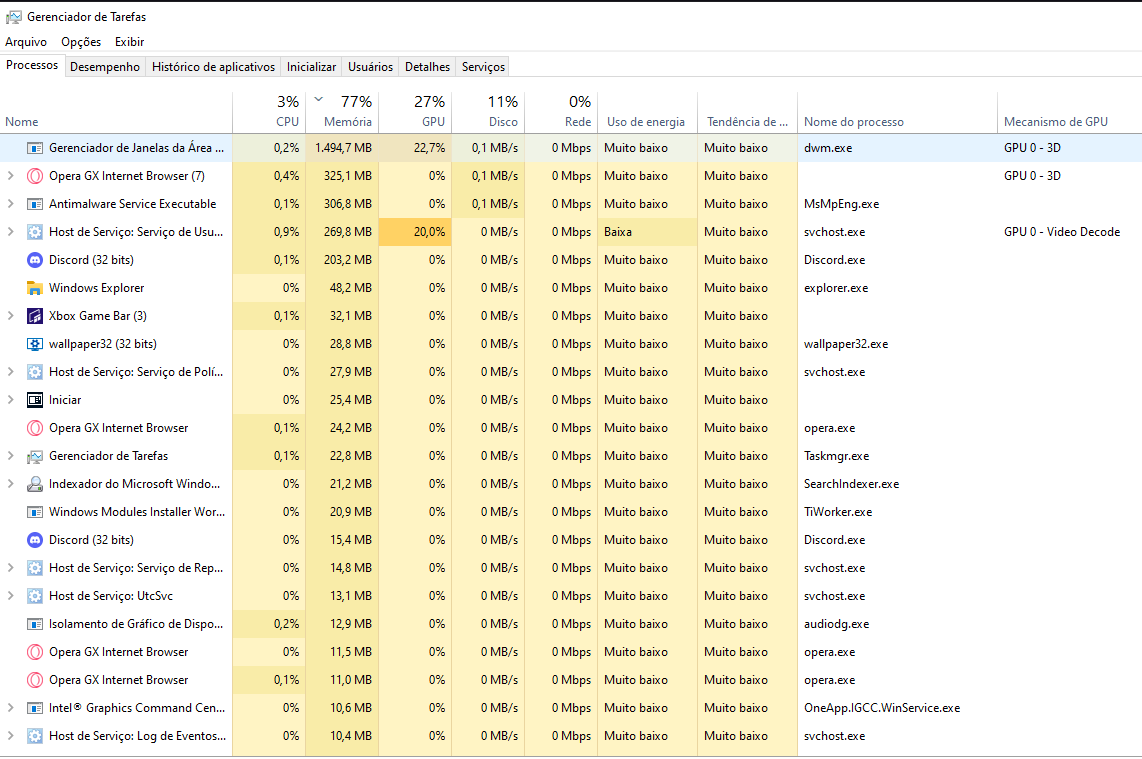Switch to the Inicializar tab
This screenshot has height=759, width=1142.
pos(311,67)
